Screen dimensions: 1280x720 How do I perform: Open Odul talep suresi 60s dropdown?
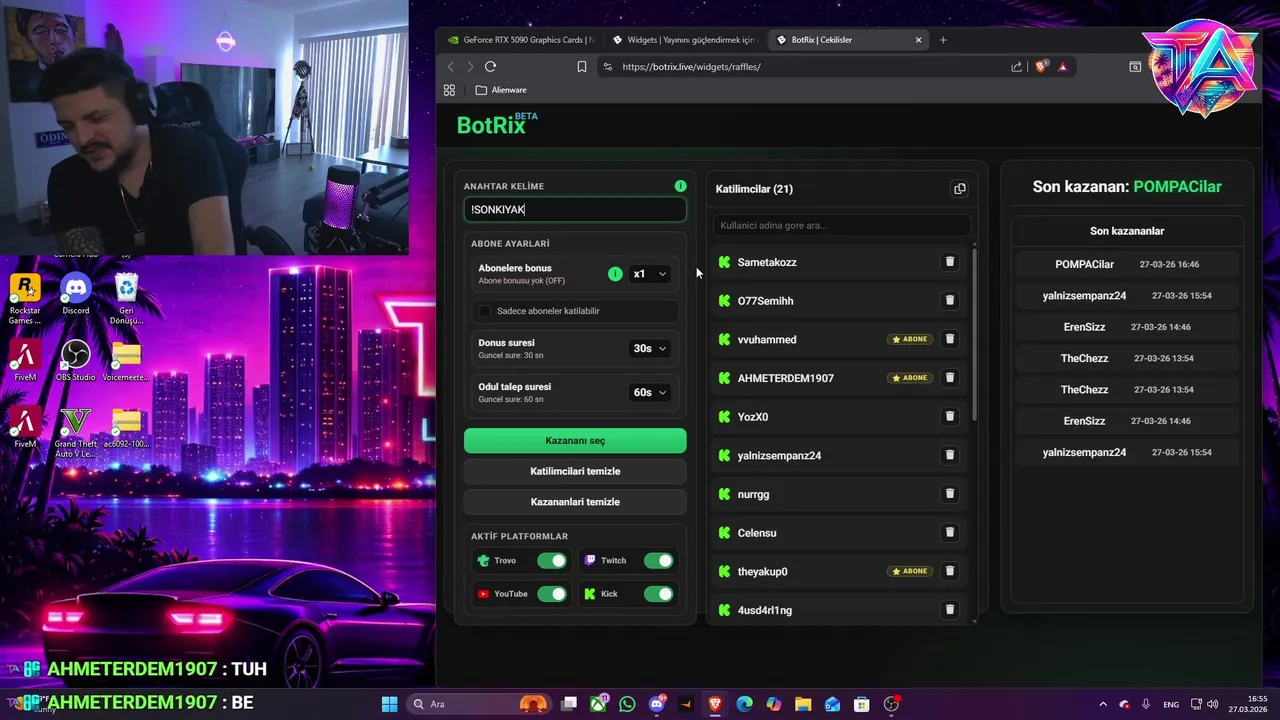click(649, 392)
